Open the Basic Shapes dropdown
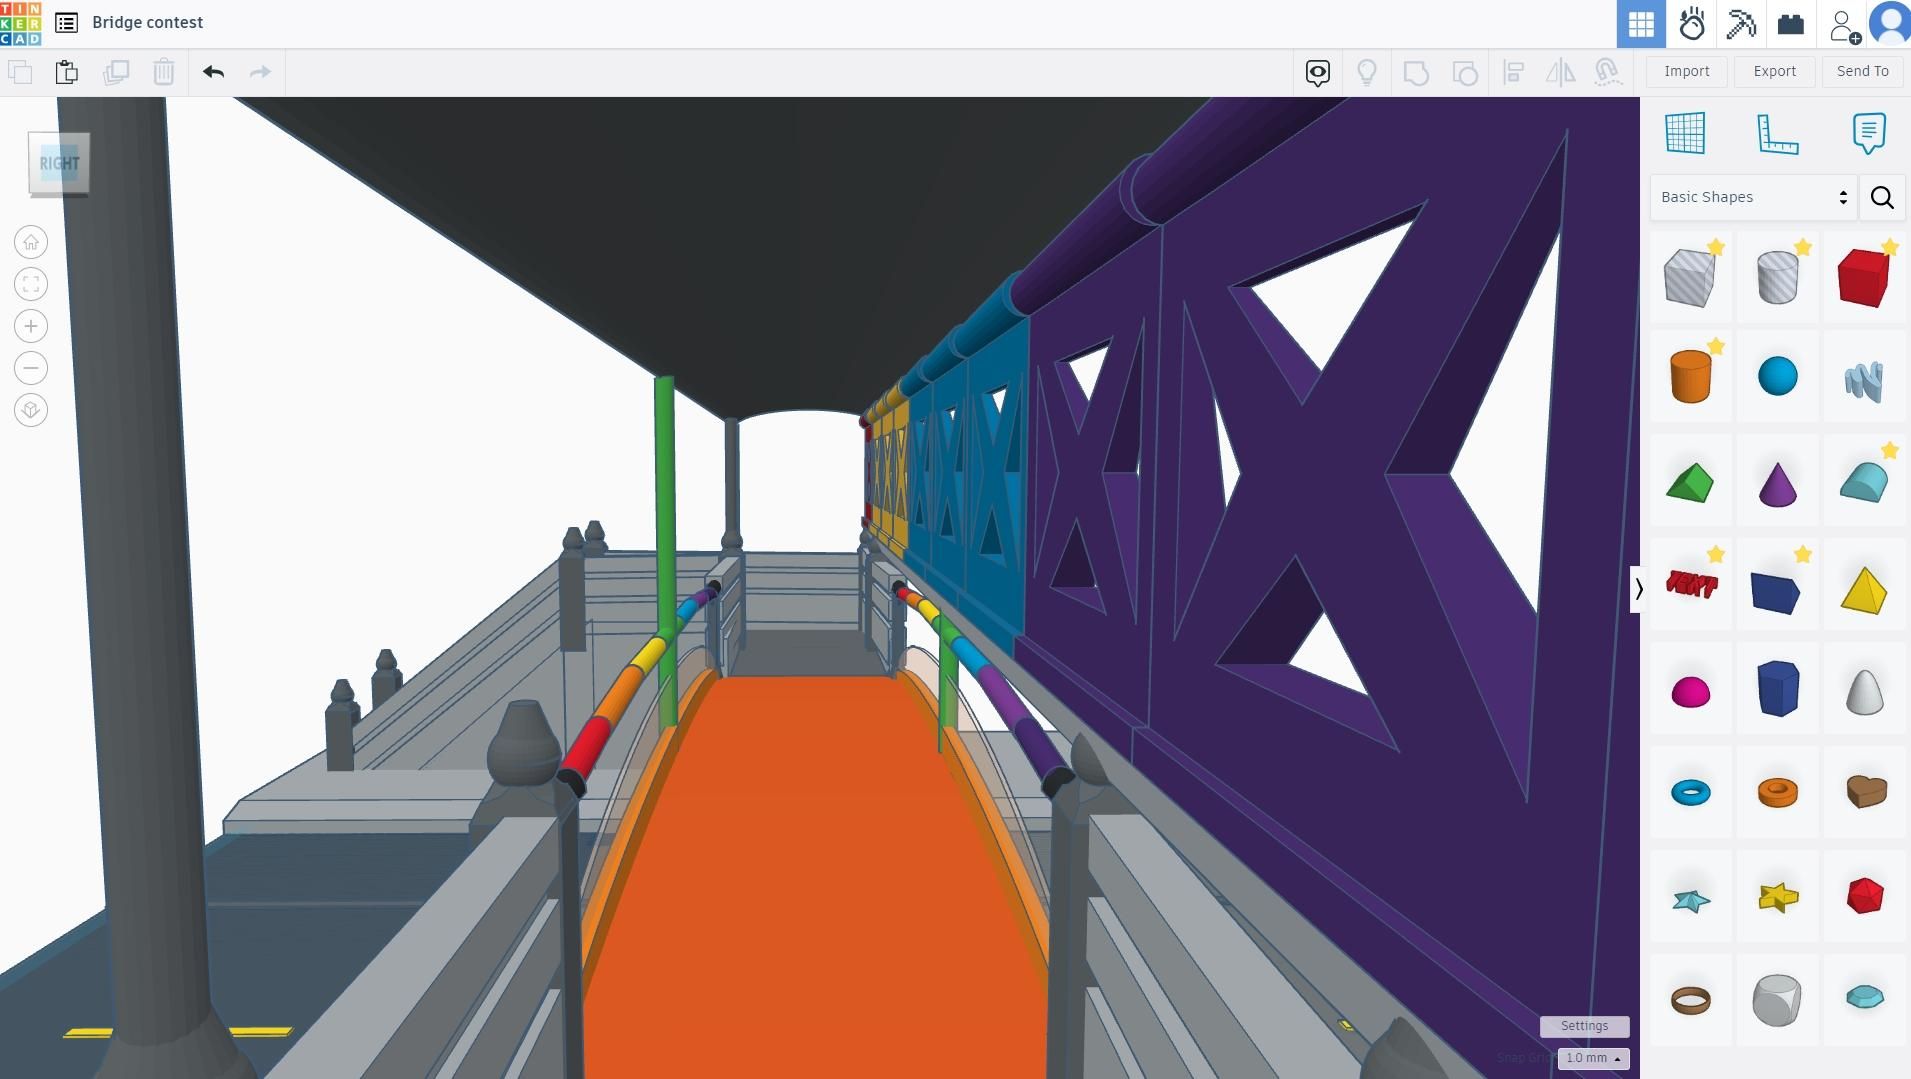 pyautogui.click(x=1752, y=197)
